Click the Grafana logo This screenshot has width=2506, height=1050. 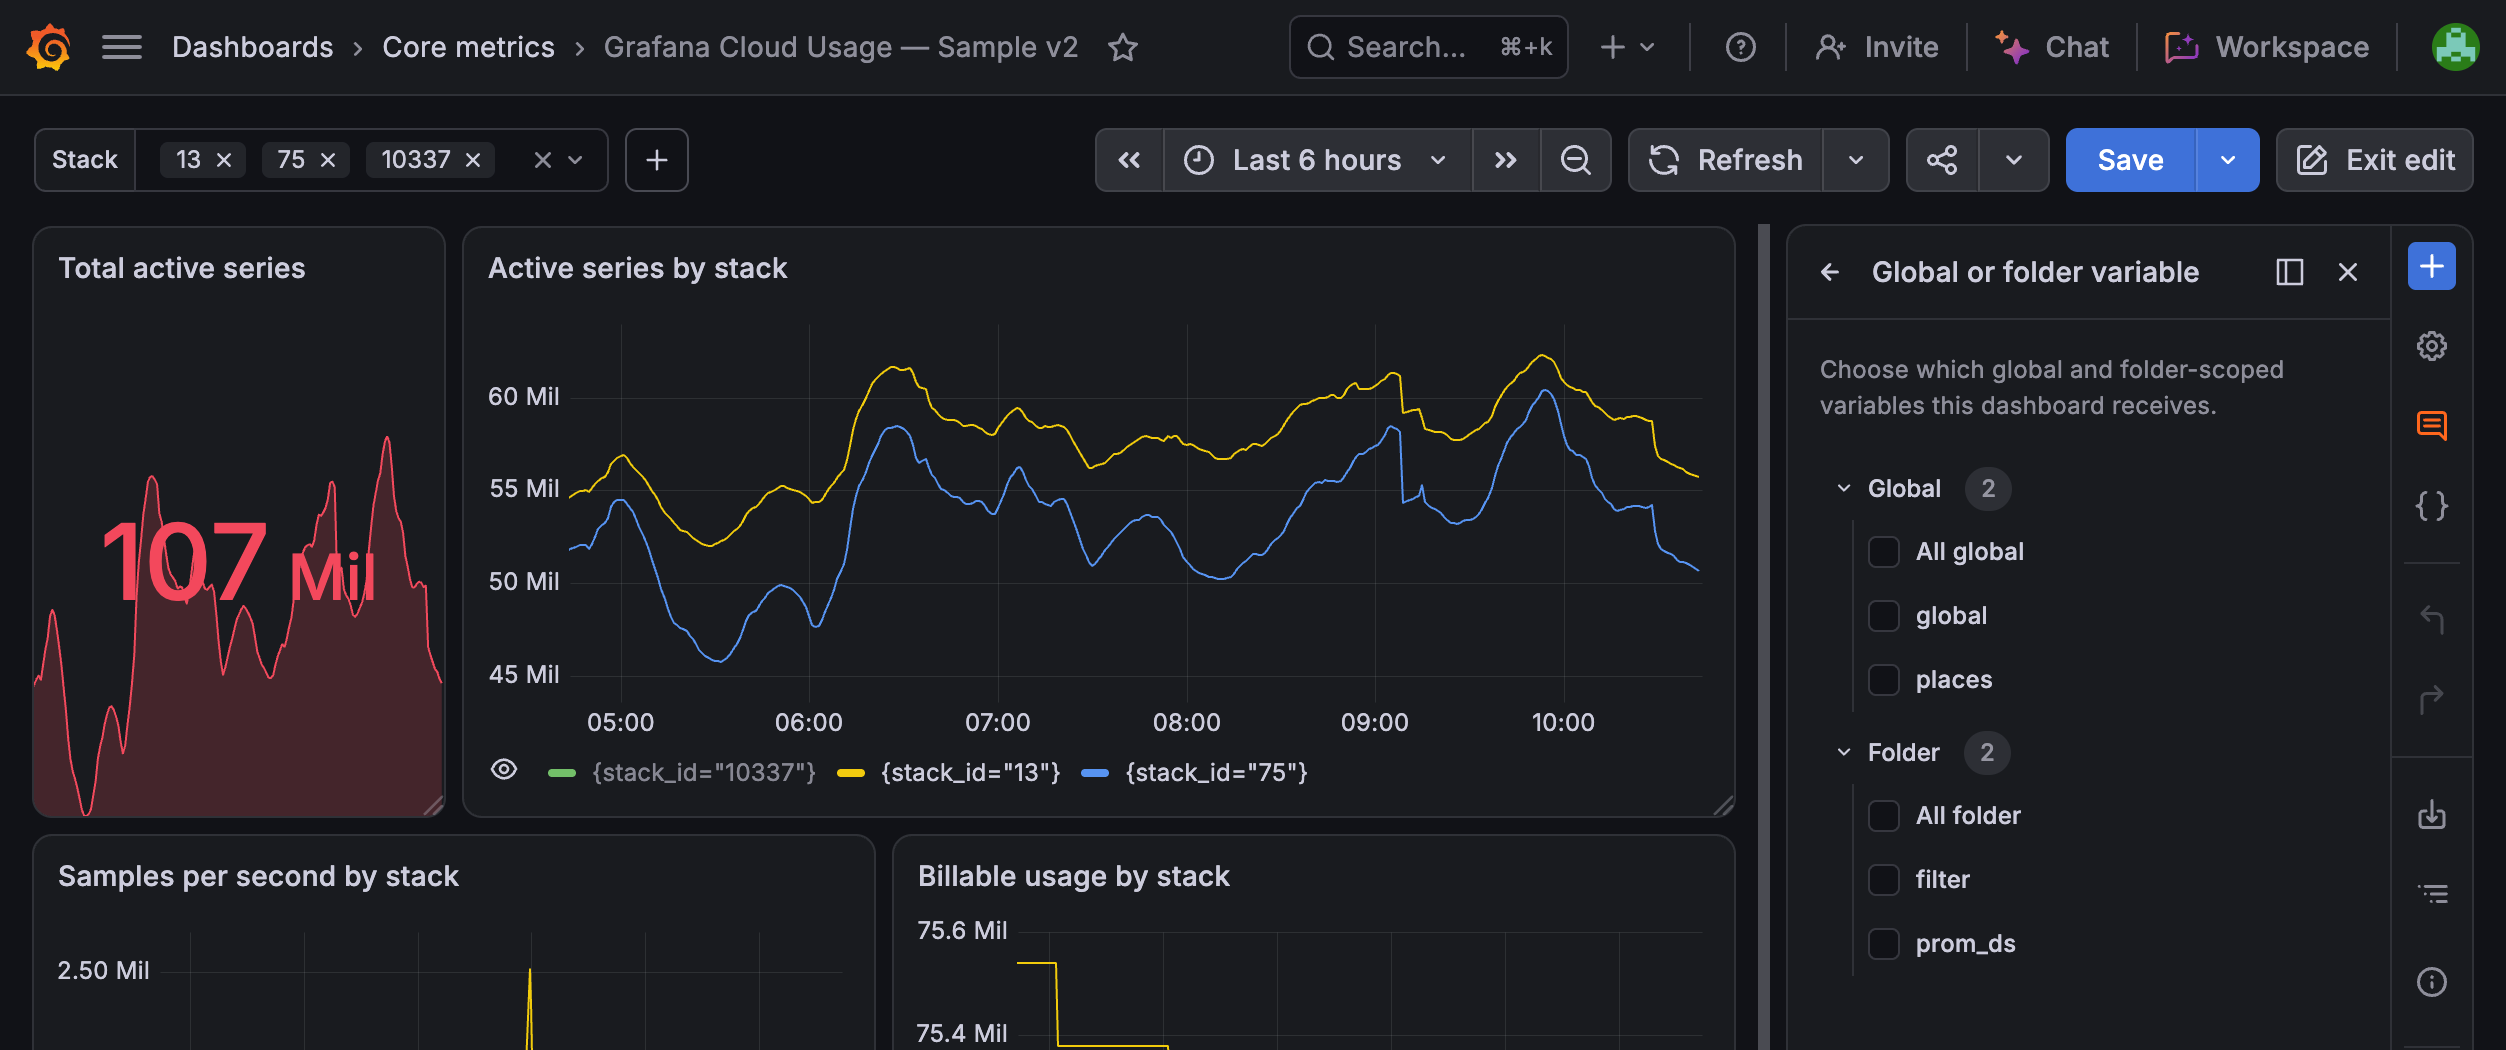[48, 47]
